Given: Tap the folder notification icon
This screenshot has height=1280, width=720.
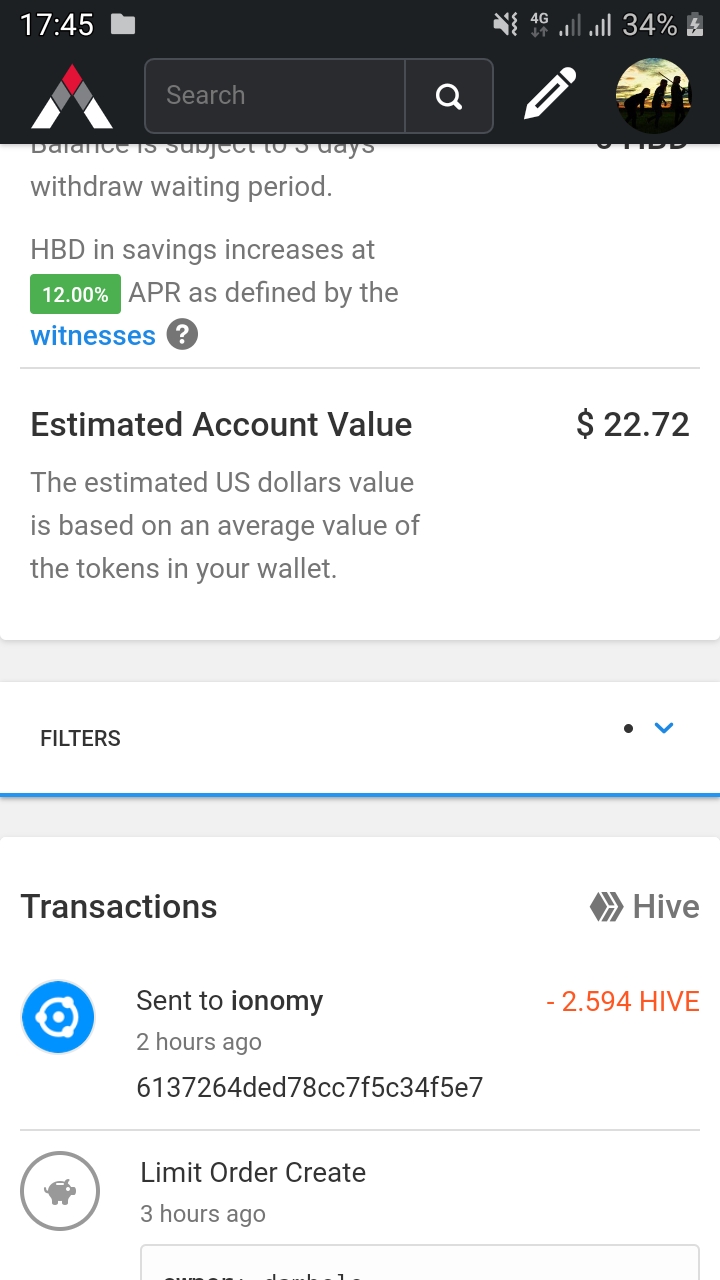Looking at the screenshot, I should pos(123,24).
